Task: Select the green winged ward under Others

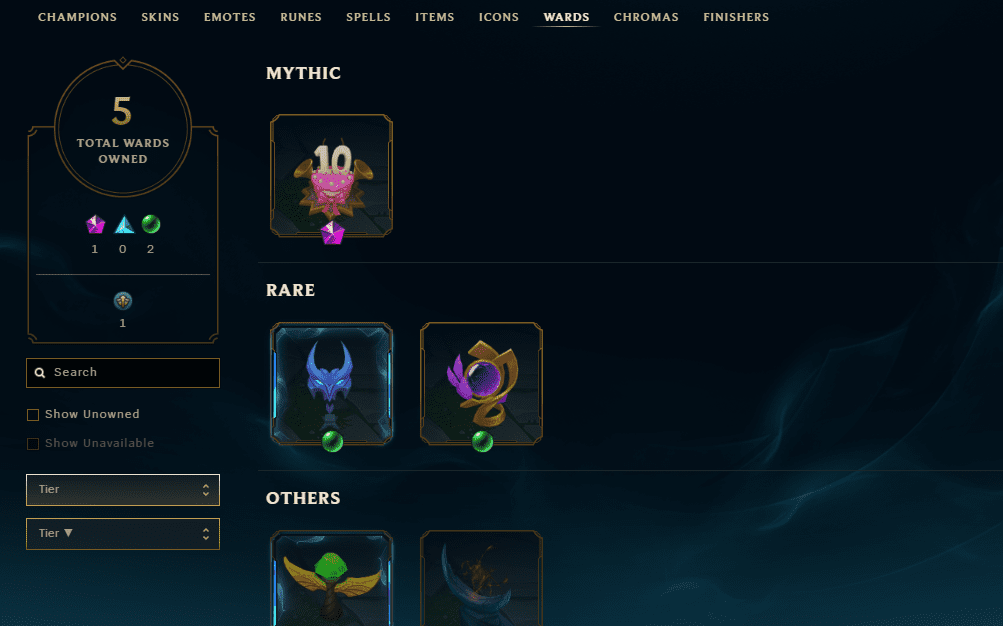Action: tap(331, 578)
